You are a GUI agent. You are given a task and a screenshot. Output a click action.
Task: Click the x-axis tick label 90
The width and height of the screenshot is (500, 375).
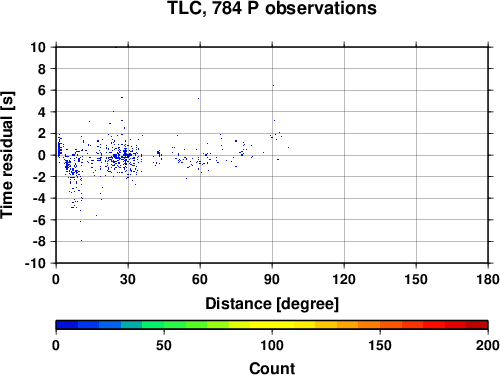(x=272, y=279)
